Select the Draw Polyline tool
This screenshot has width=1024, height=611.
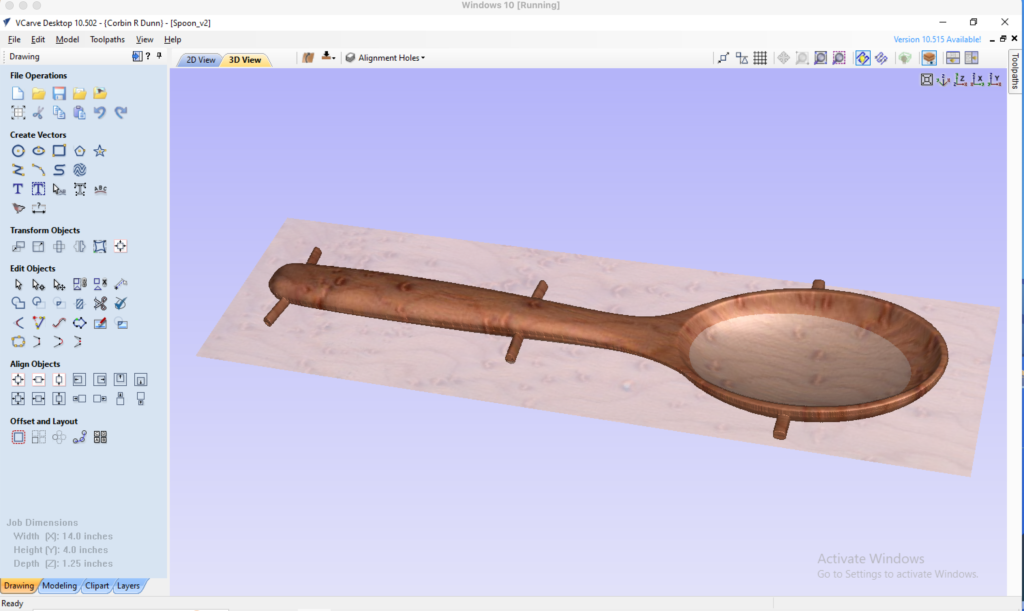tap(18, 170)
